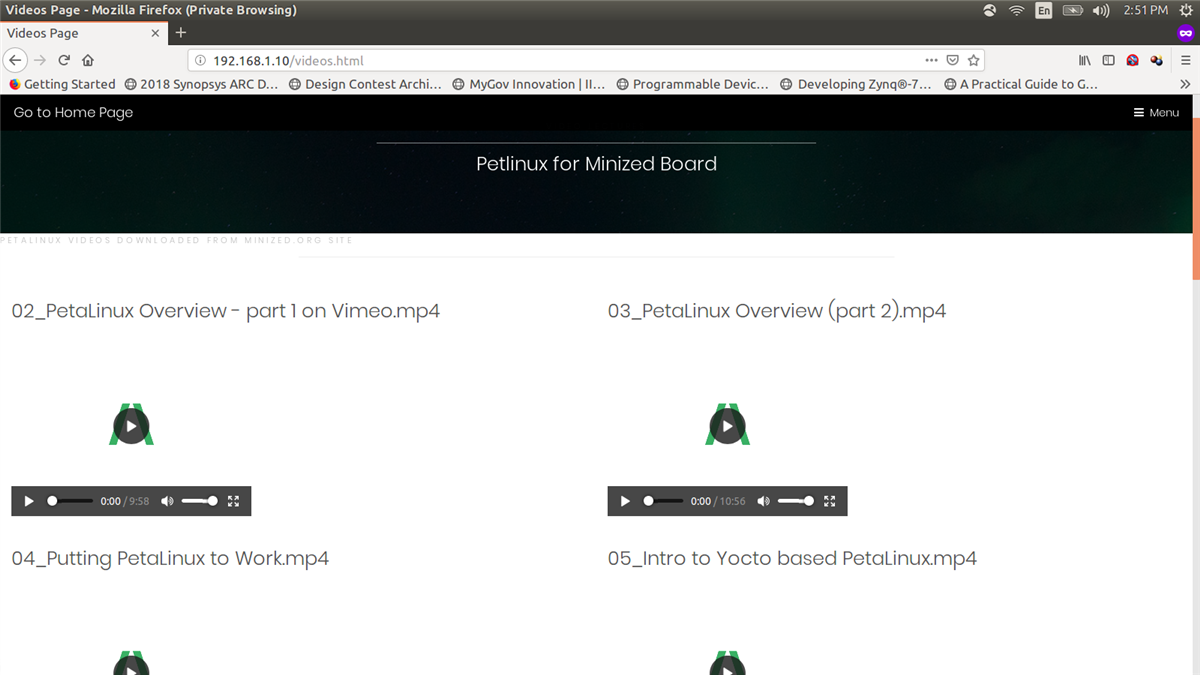Mute the 02_PetaLinux Overview video
This screenshot has height=675, width=1200.
[x=167, y=501]
